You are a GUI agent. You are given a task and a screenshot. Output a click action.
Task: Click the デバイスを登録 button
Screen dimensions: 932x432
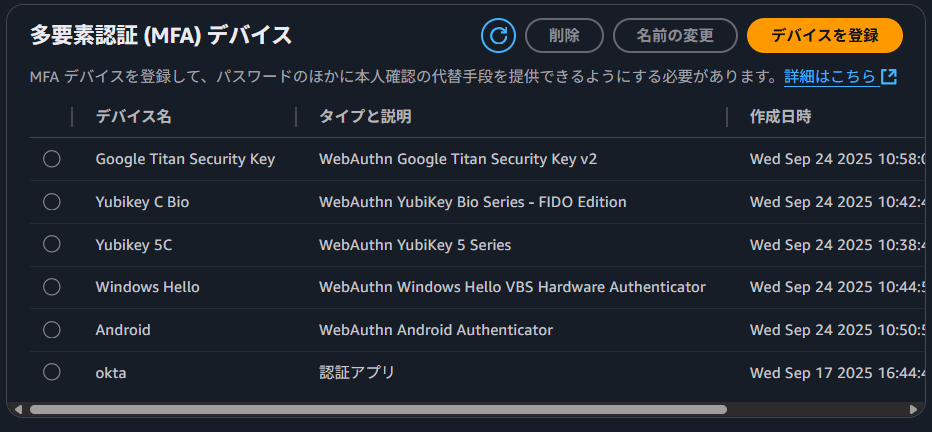(x=824, y=36)
